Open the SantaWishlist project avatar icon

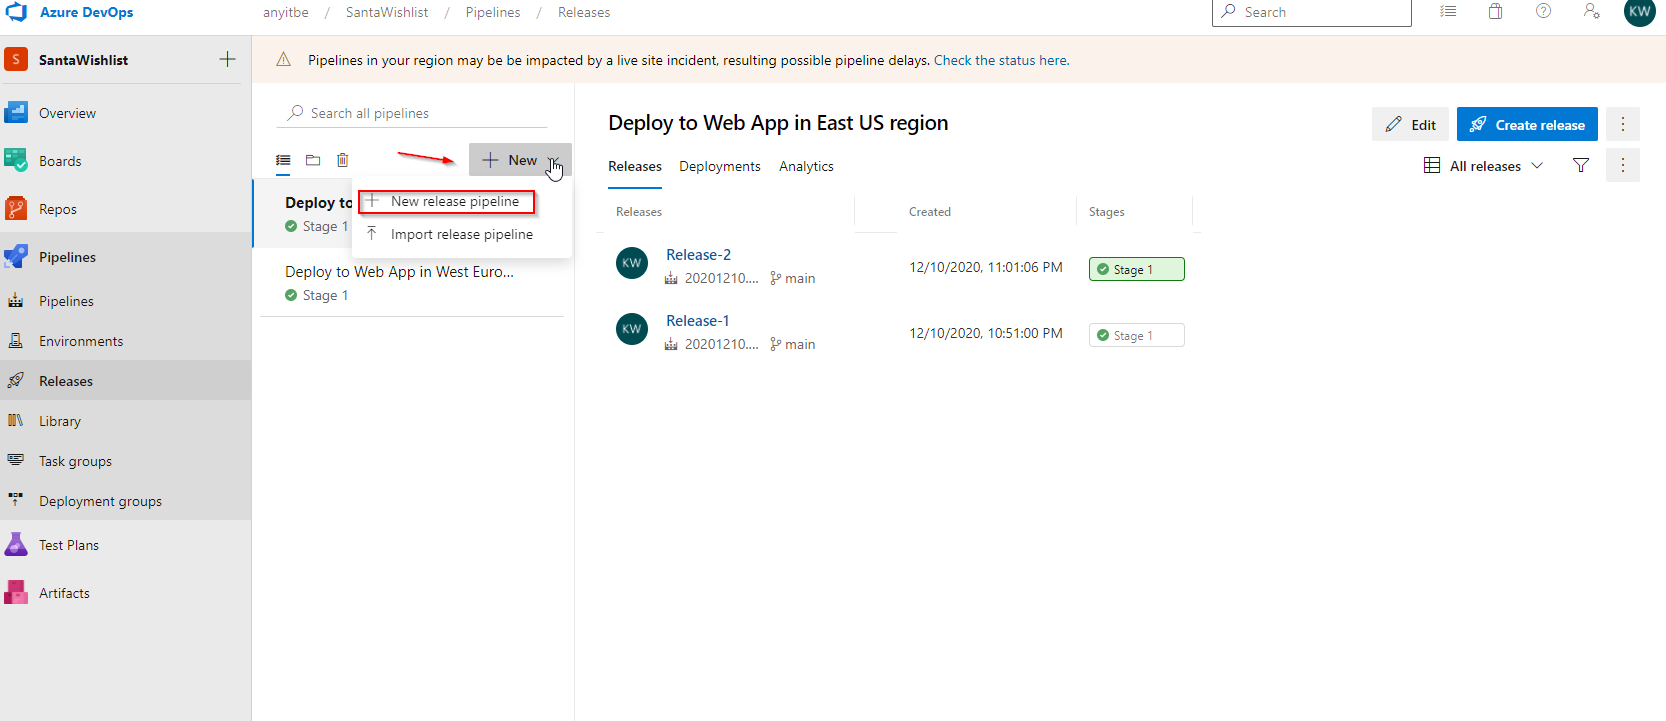(x=16, y=60)
